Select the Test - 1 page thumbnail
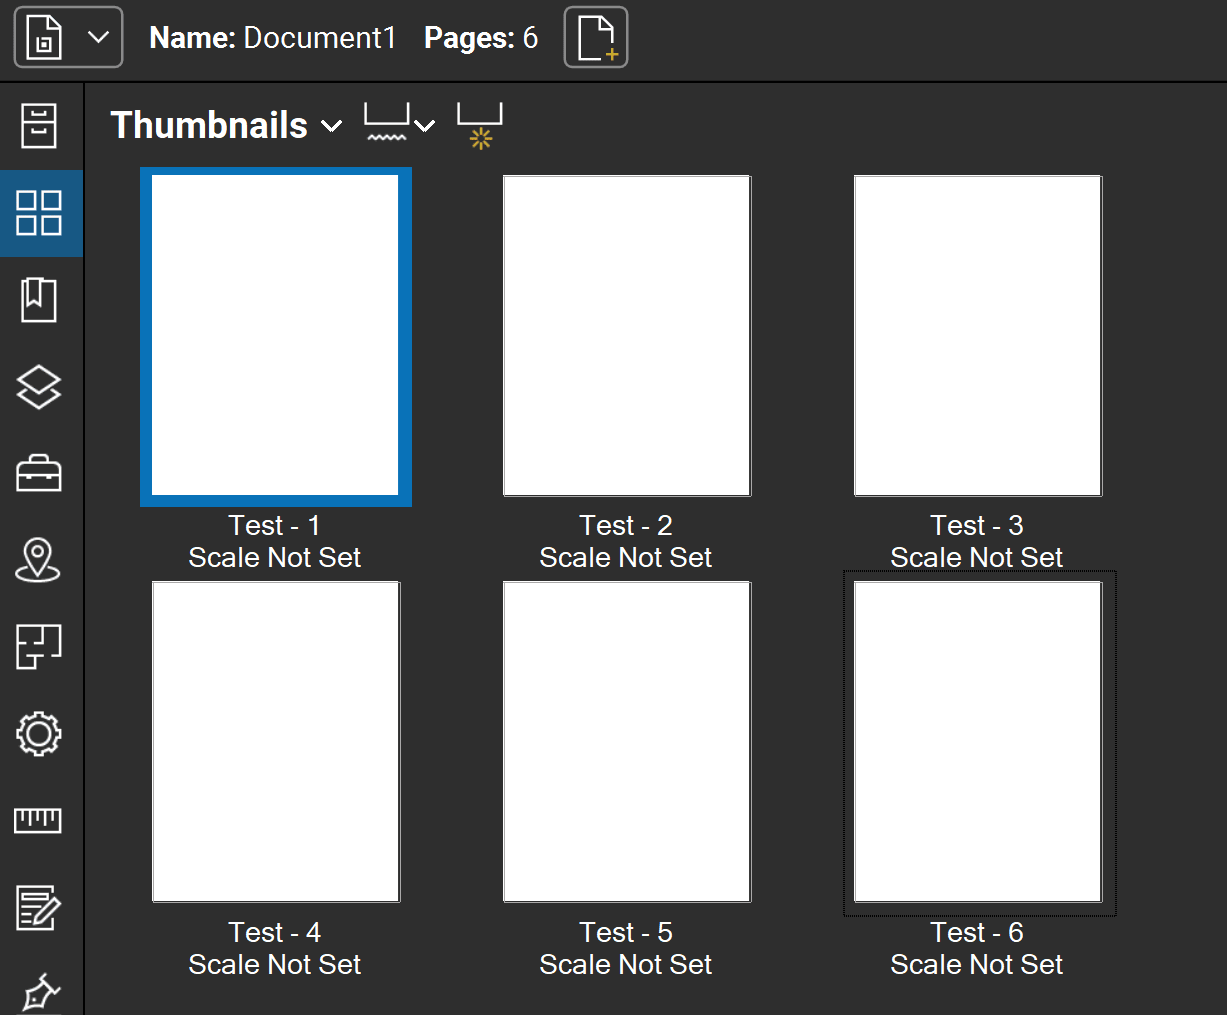The image size is (1227, 1015). 276,336
